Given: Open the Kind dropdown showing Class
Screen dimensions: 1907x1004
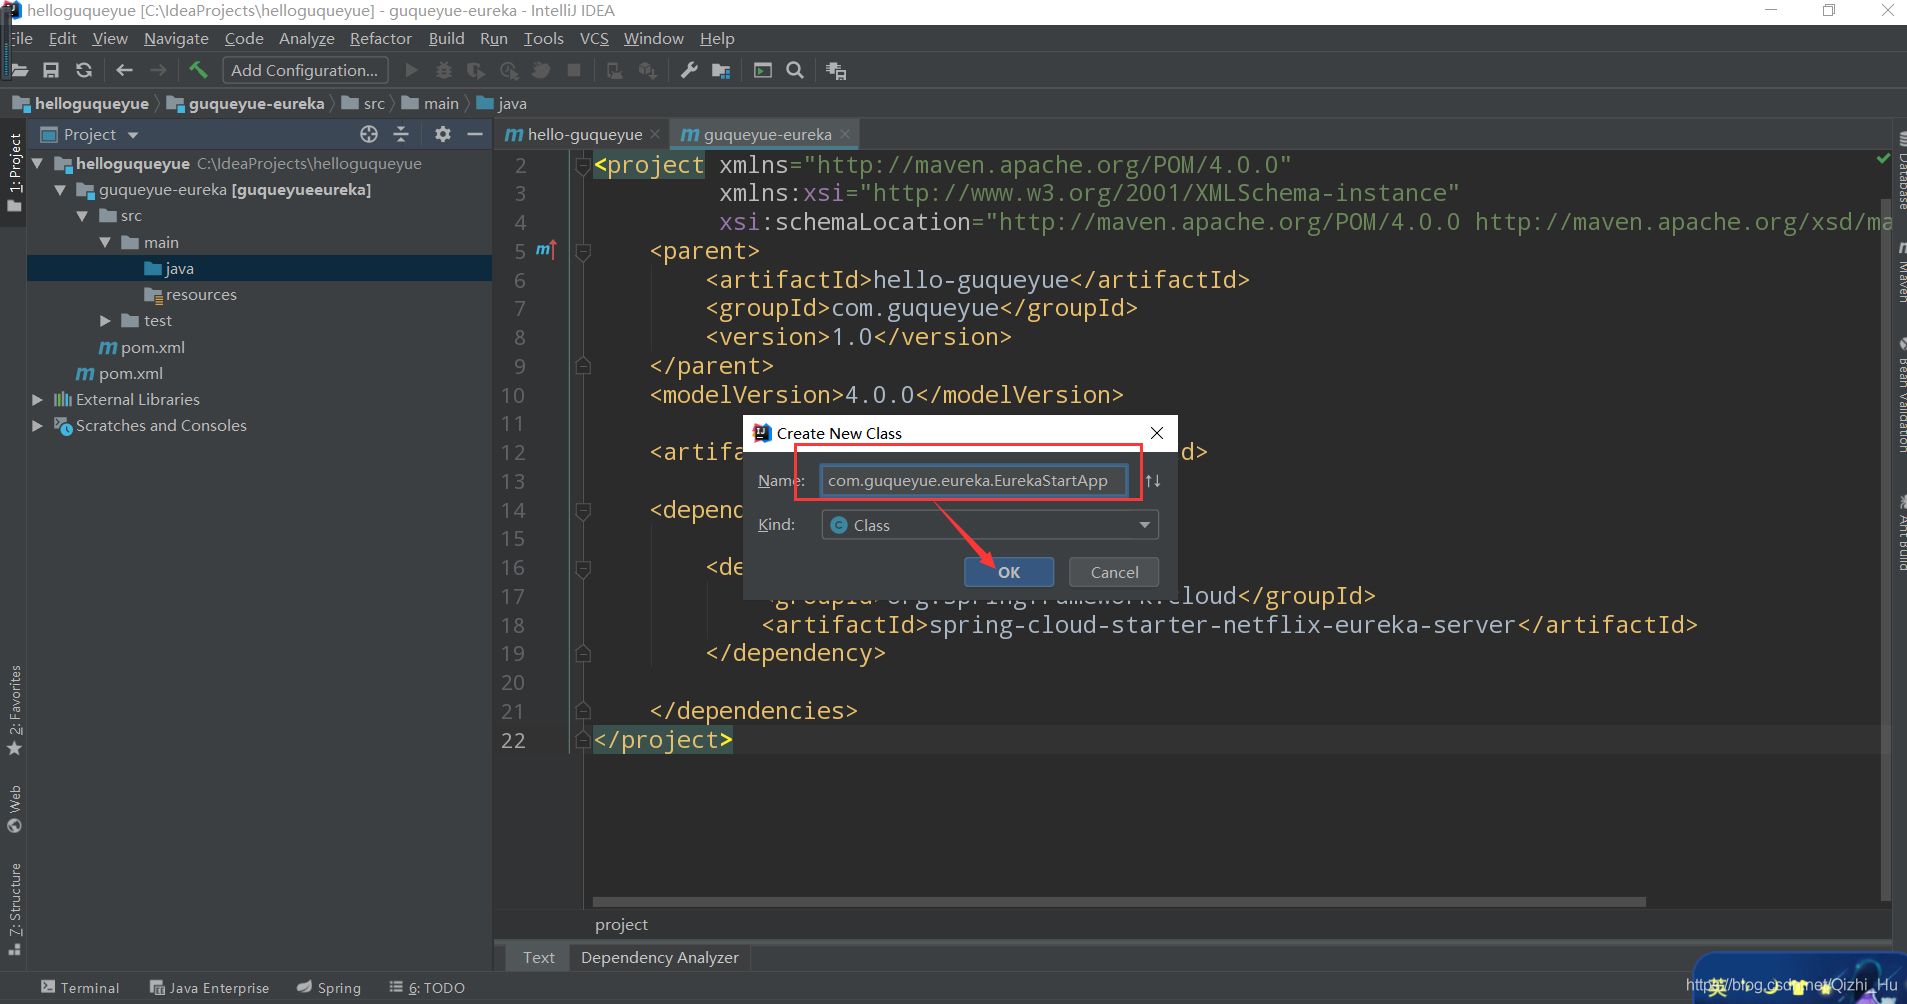Looking at the screenshot, I should tap(990, 525).
